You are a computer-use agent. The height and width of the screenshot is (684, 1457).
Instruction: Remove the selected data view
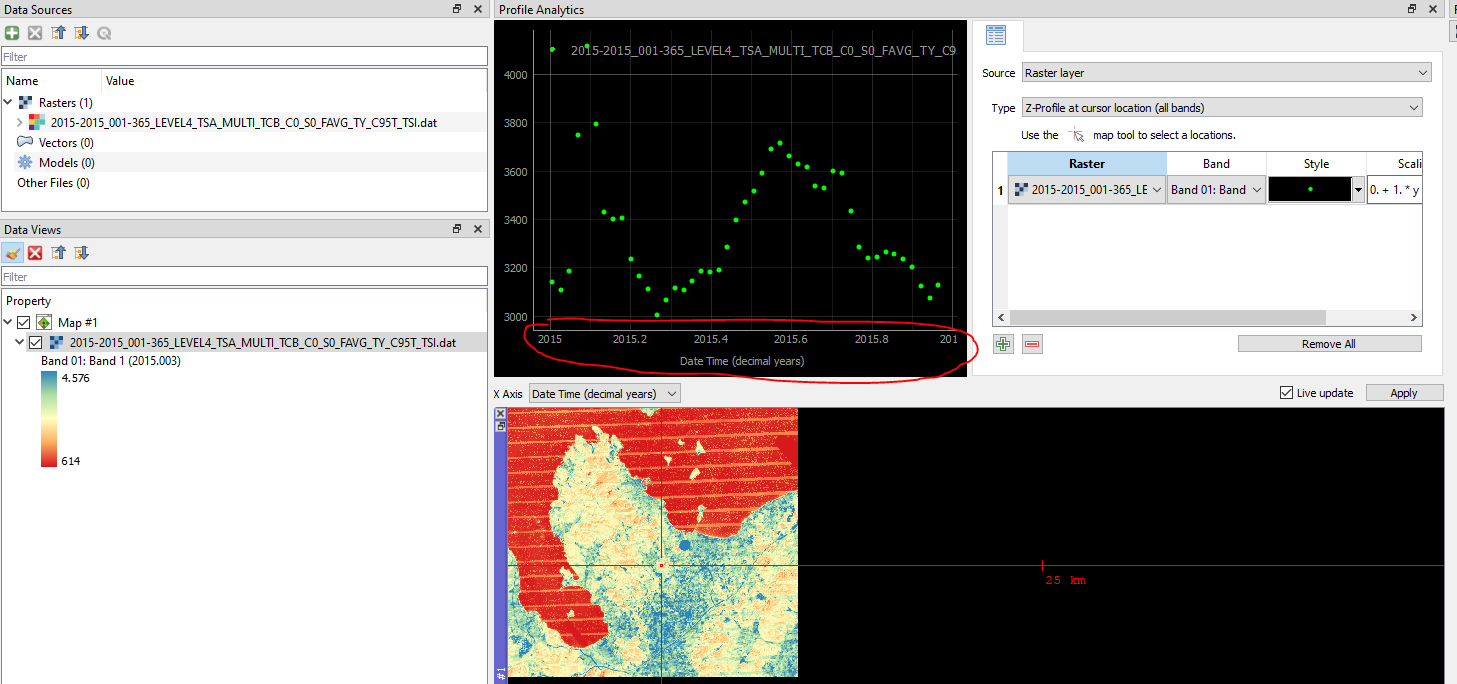34,252
